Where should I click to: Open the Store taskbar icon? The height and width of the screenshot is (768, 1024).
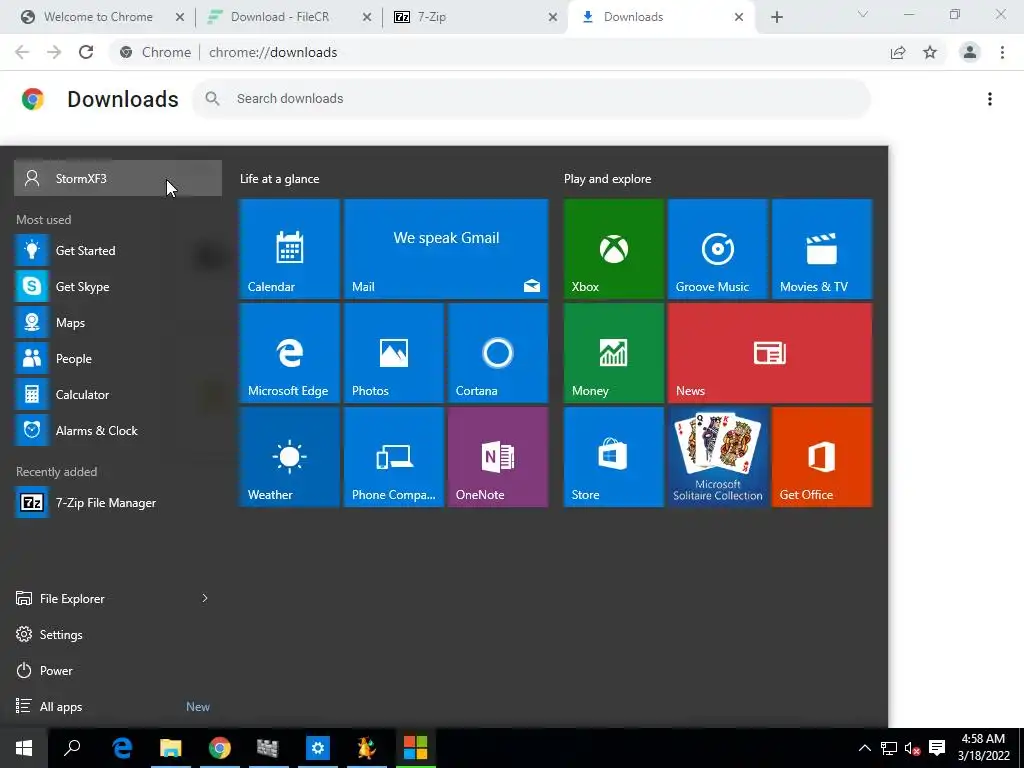pyautogui.click(x=415, y=748)
